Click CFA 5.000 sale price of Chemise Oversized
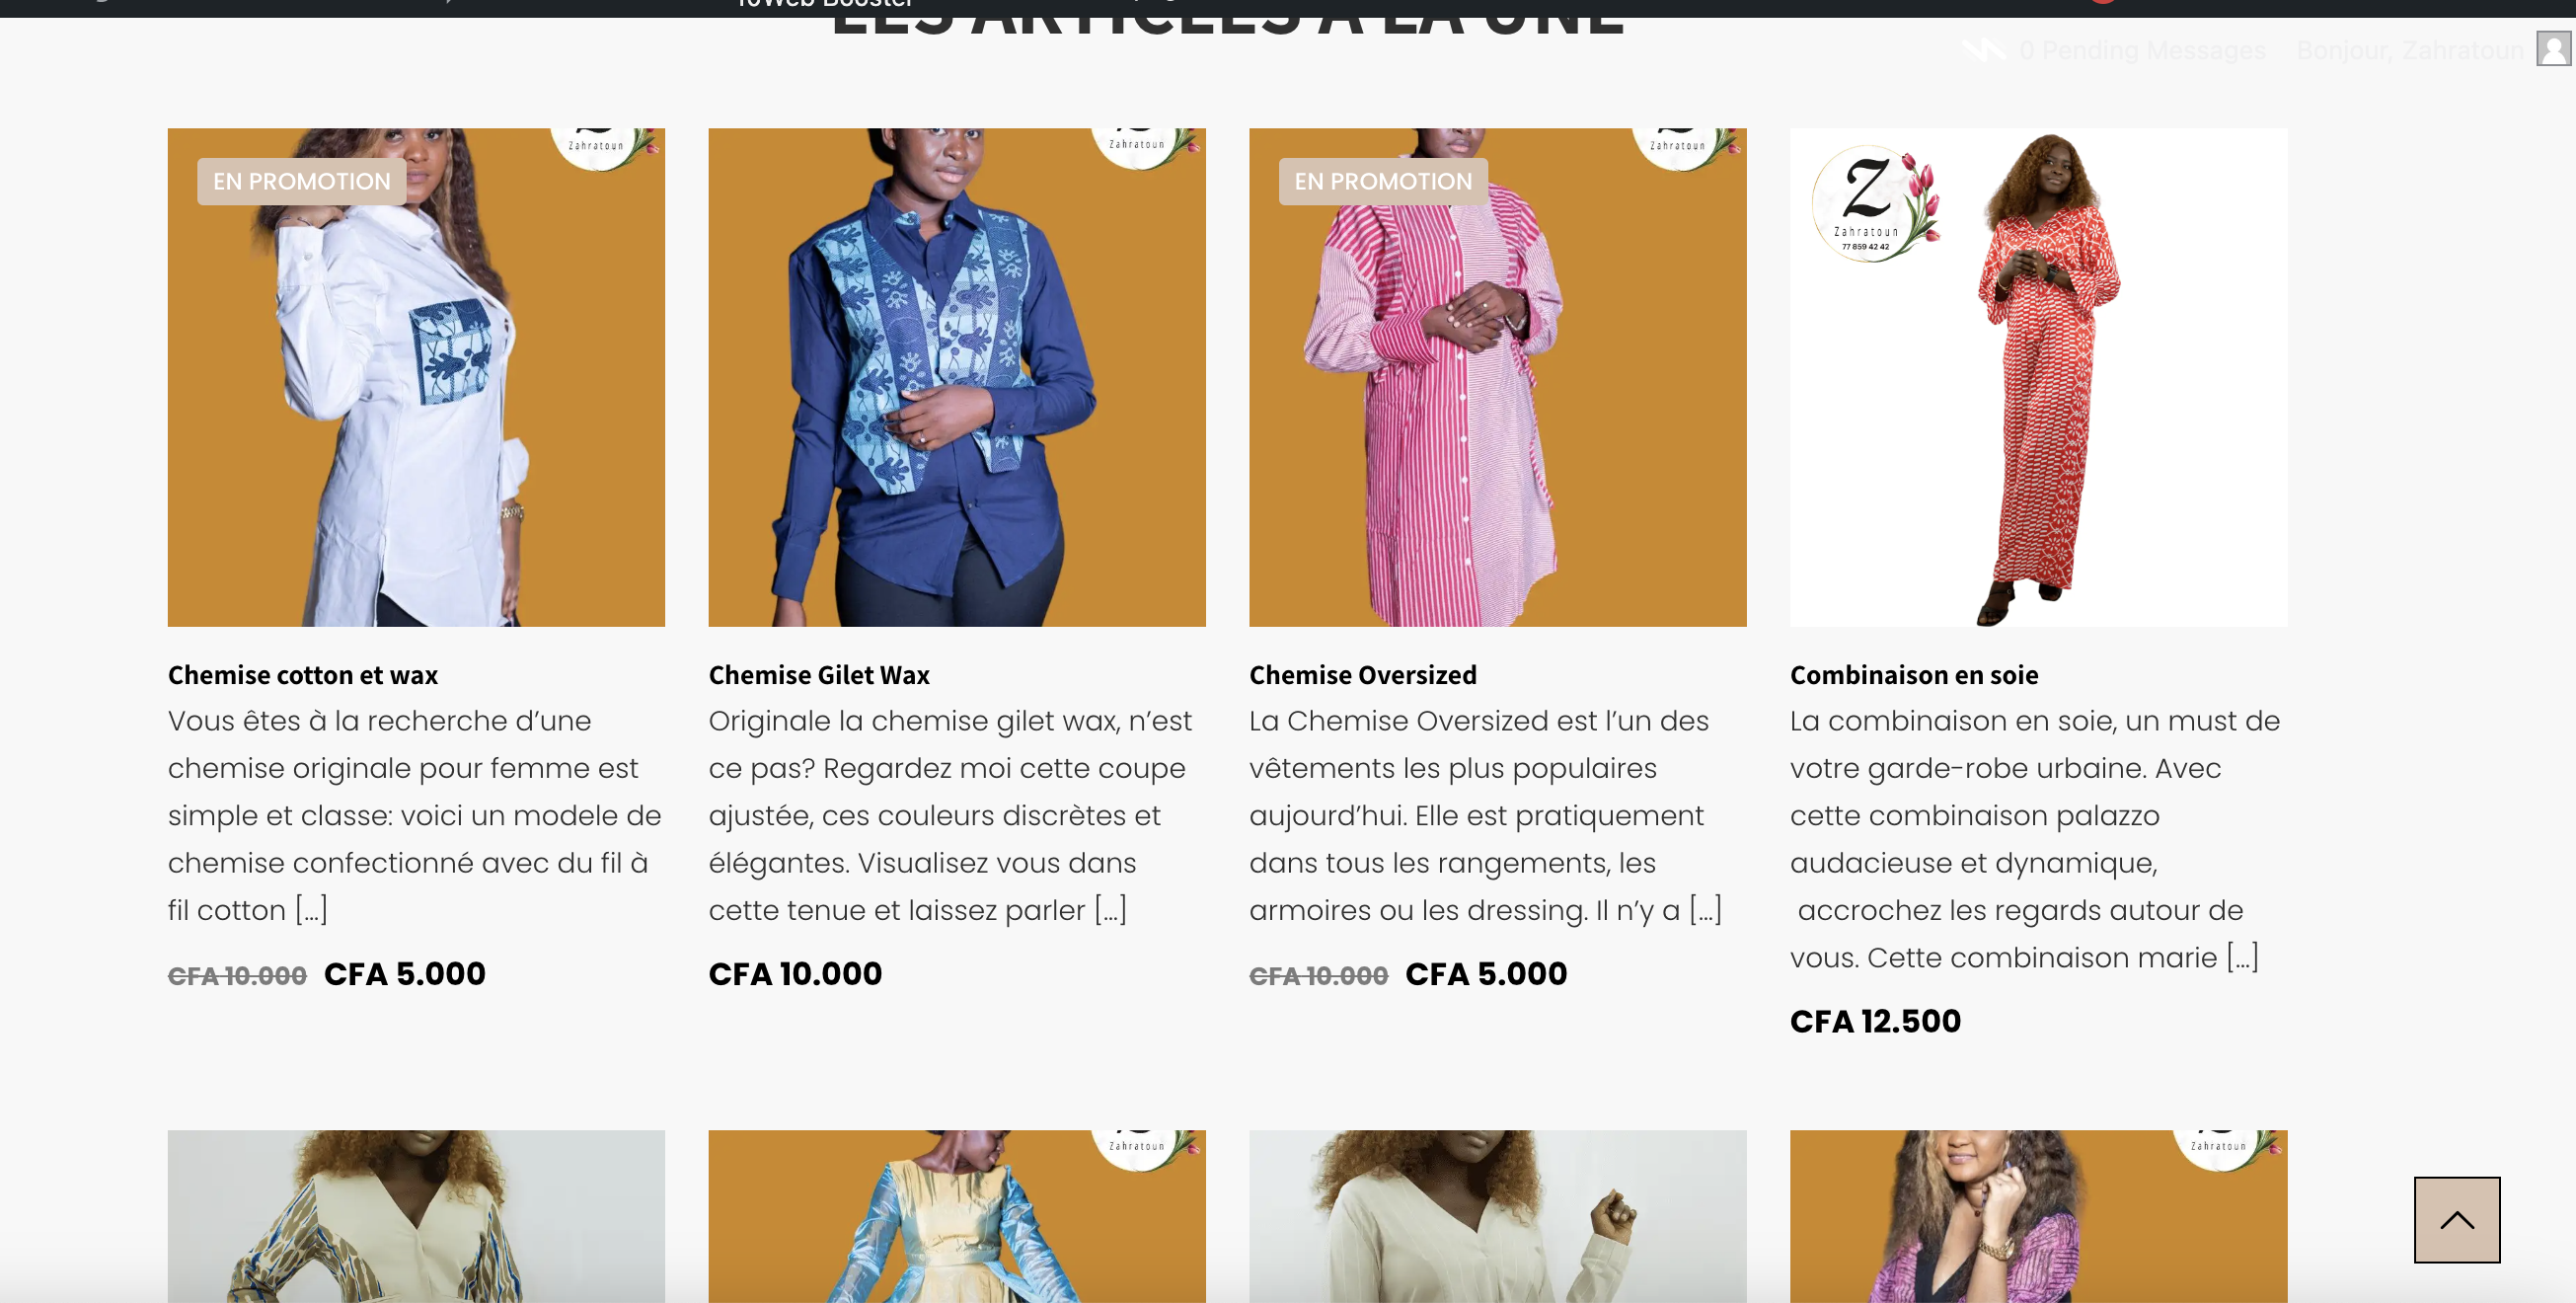 point(1486,974)
